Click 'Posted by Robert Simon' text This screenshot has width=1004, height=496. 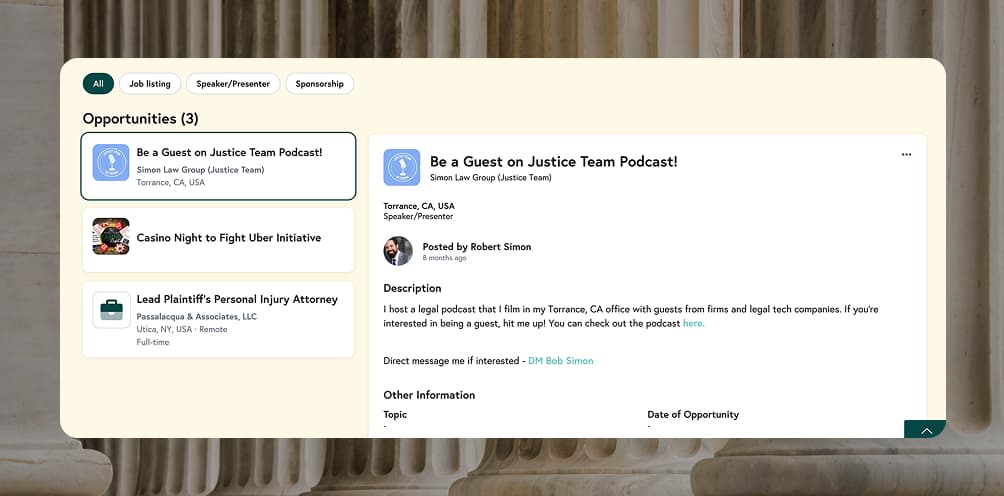point(476,246)
